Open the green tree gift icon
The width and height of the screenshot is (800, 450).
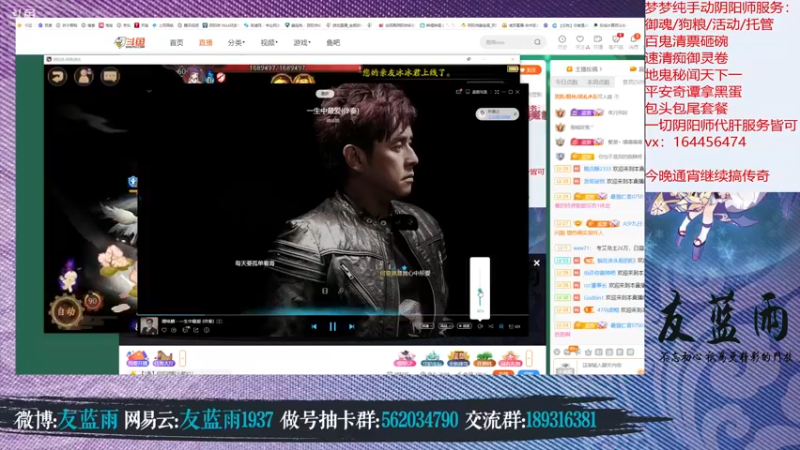coord(484,358)
